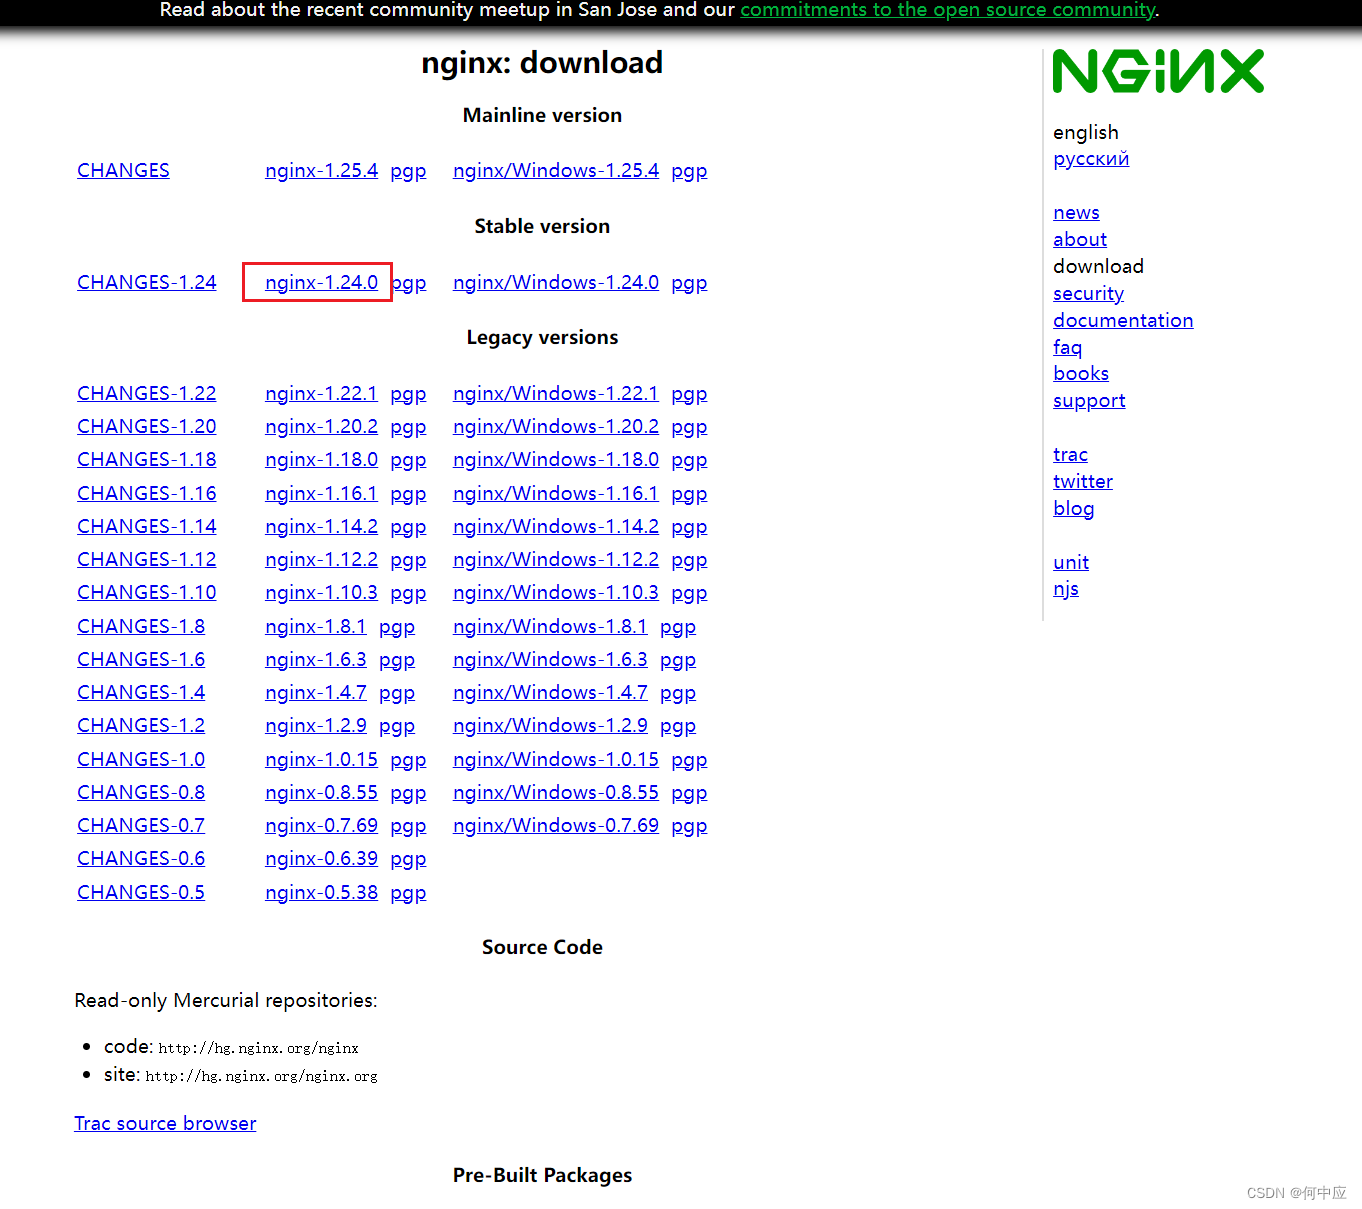Open commitments to the open source community link
The width and height of the screenshot is (1362, 1209).
tap(947, 10)
